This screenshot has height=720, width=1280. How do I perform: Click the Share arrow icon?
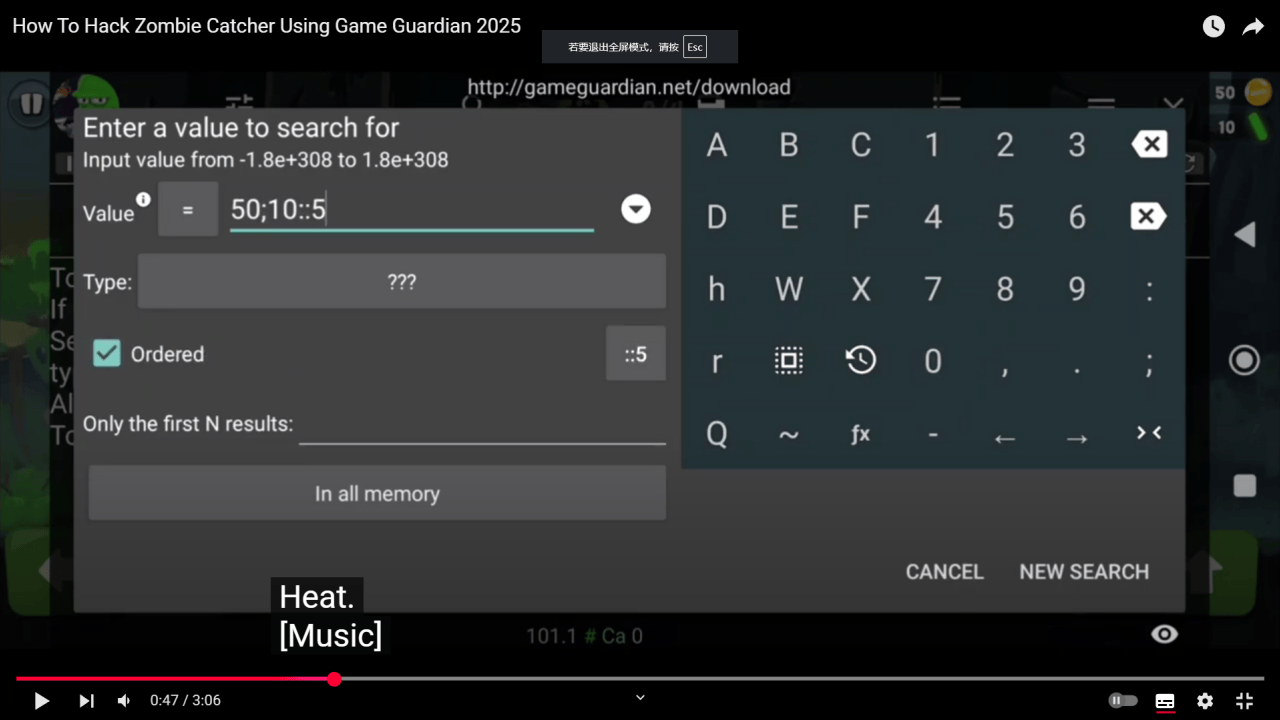tap(1253, 27)
